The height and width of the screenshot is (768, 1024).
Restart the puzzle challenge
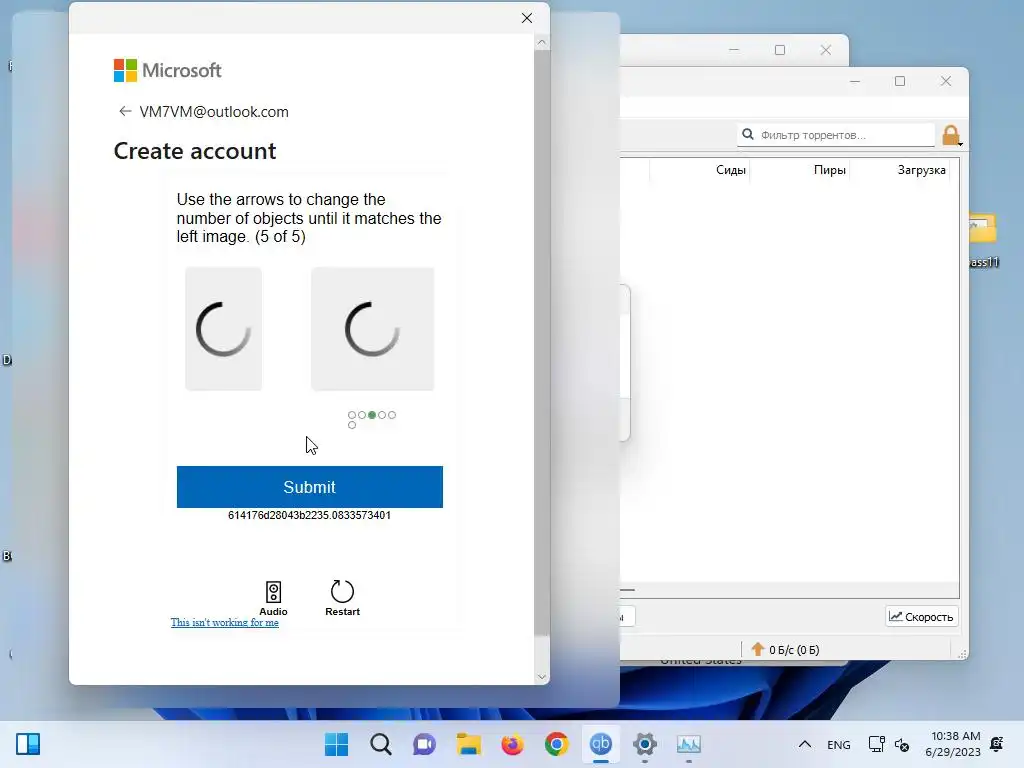click(342, 598)
